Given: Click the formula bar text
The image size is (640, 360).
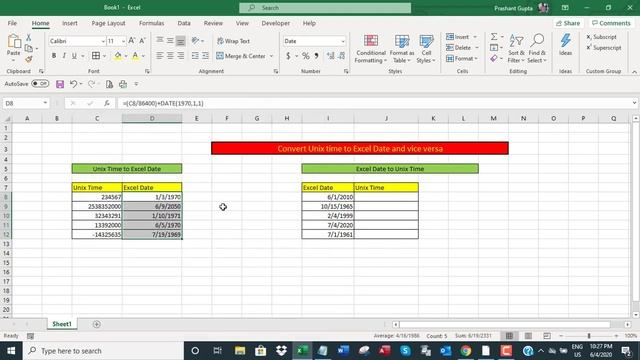Looking at the screenshot, I should pos(163,103).
